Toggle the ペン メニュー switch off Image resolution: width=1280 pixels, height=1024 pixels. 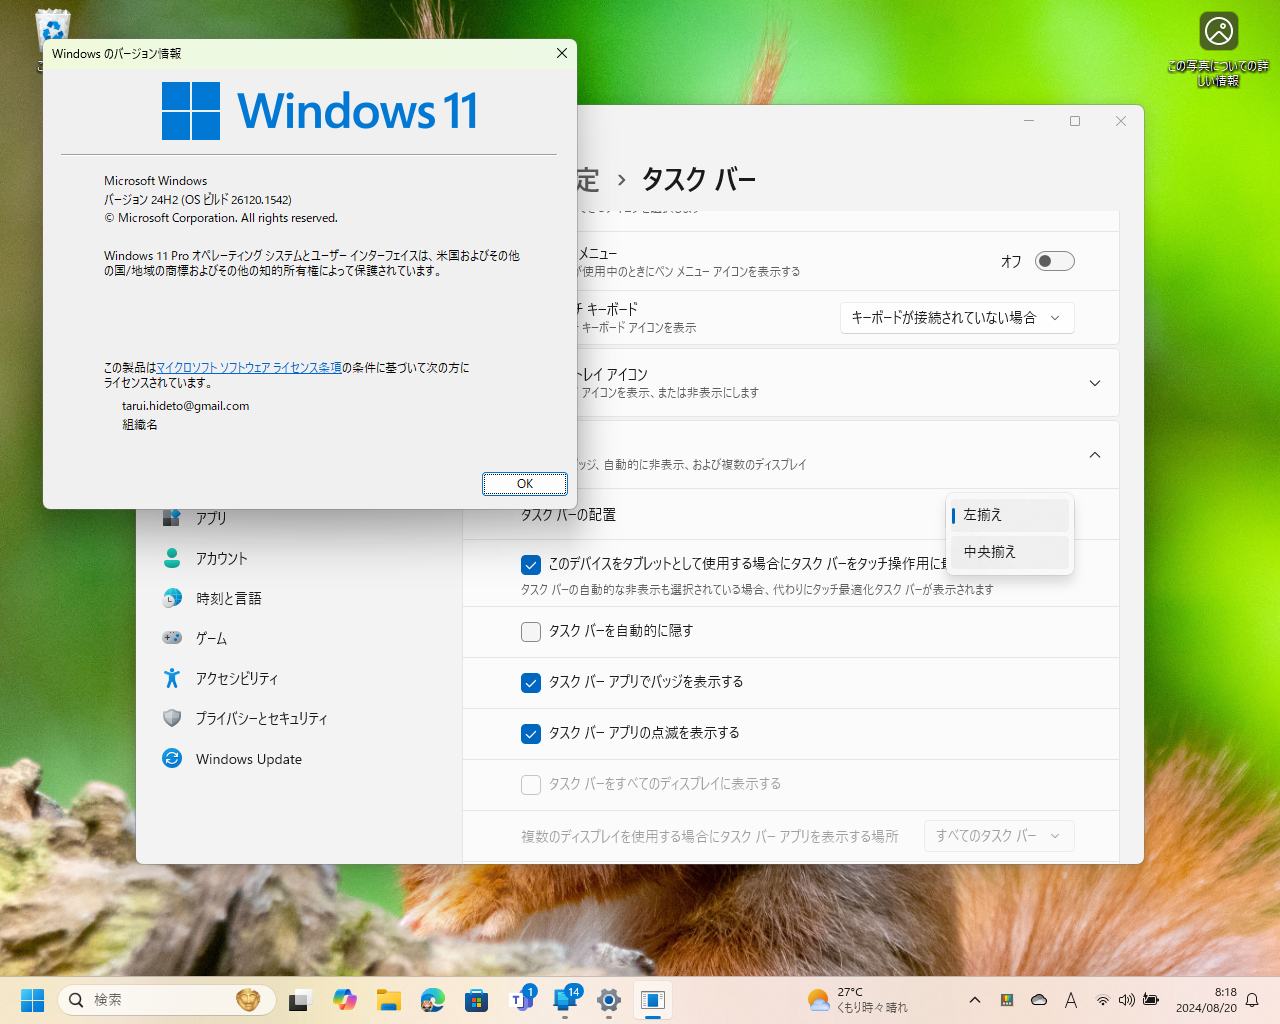[1053, 260]
